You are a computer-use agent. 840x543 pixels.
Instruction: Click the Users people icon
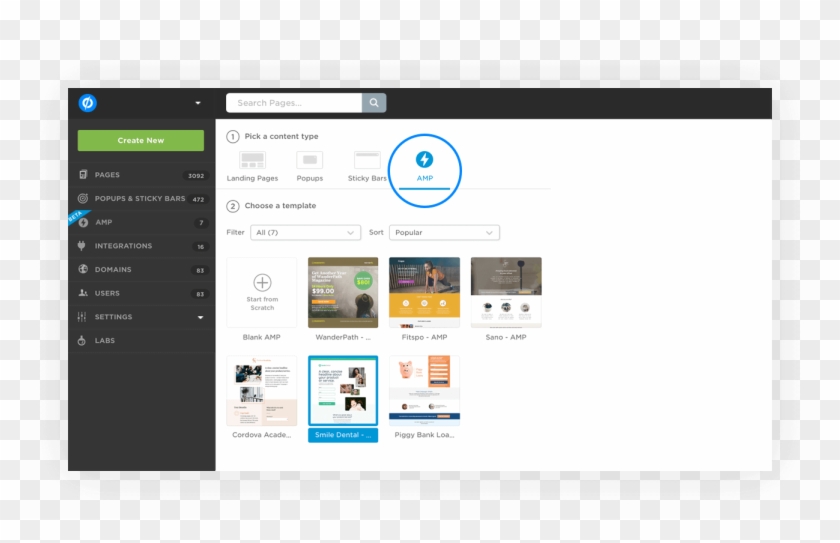(x=82, y=293)
